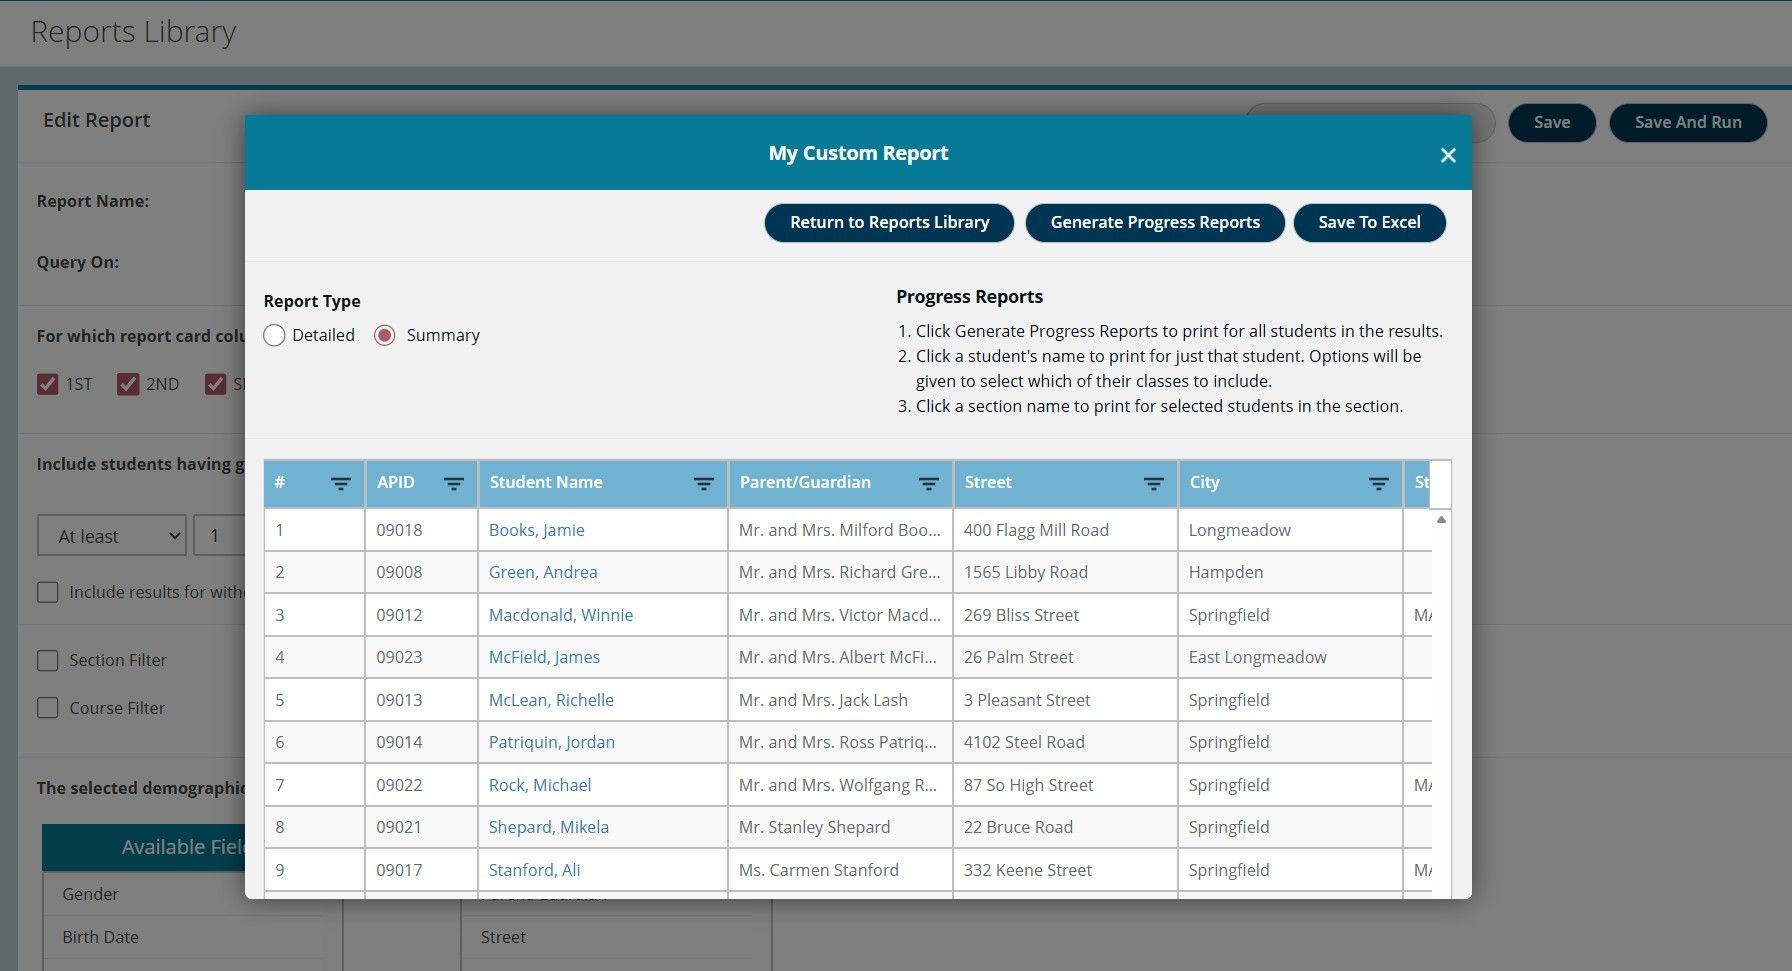
Task: Enable the Section Filter checkbox
Action: pyautogui.click(x=47, y=660)
